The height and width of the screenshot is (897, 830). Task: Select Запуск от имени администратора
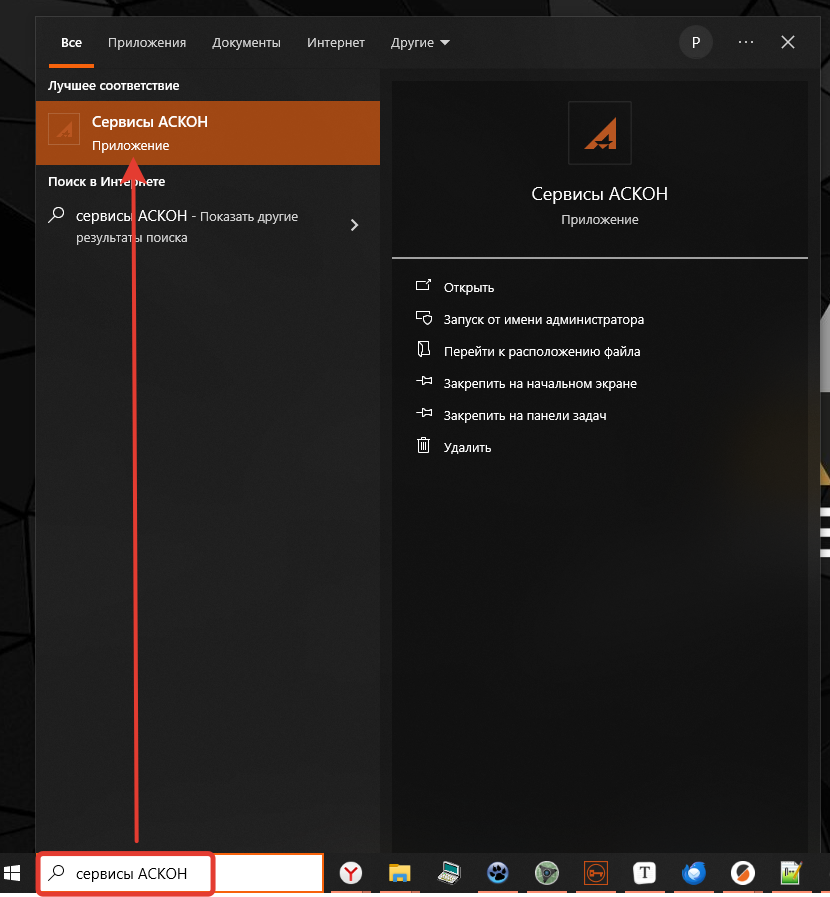pos(543,320)
